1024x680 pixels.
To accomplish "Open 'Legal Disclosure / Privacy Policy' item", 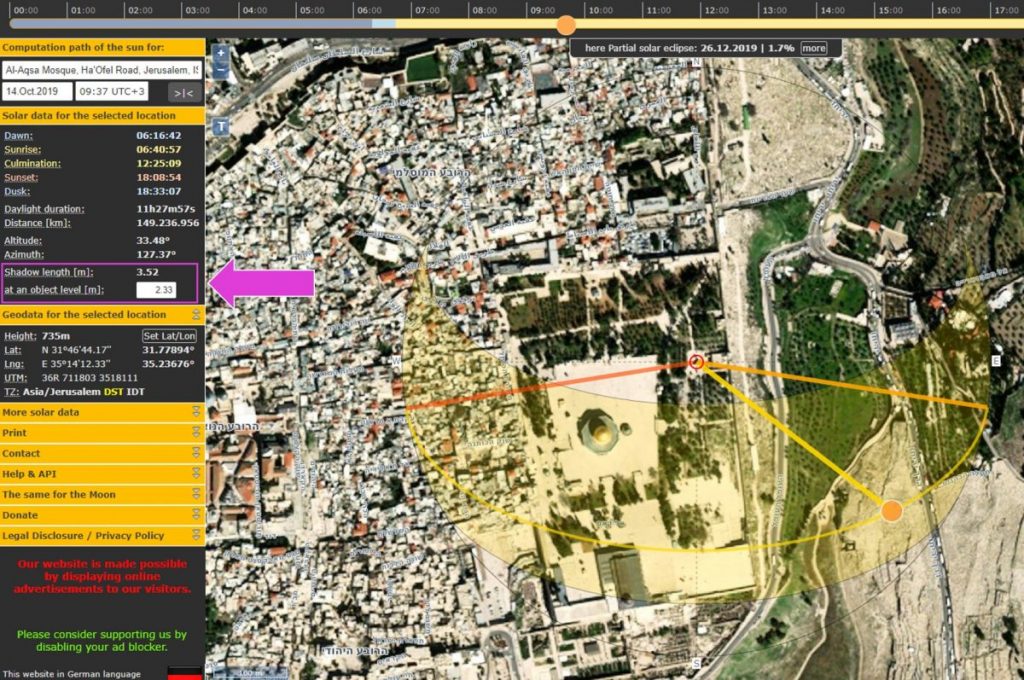I will click(x=102, y=536).
